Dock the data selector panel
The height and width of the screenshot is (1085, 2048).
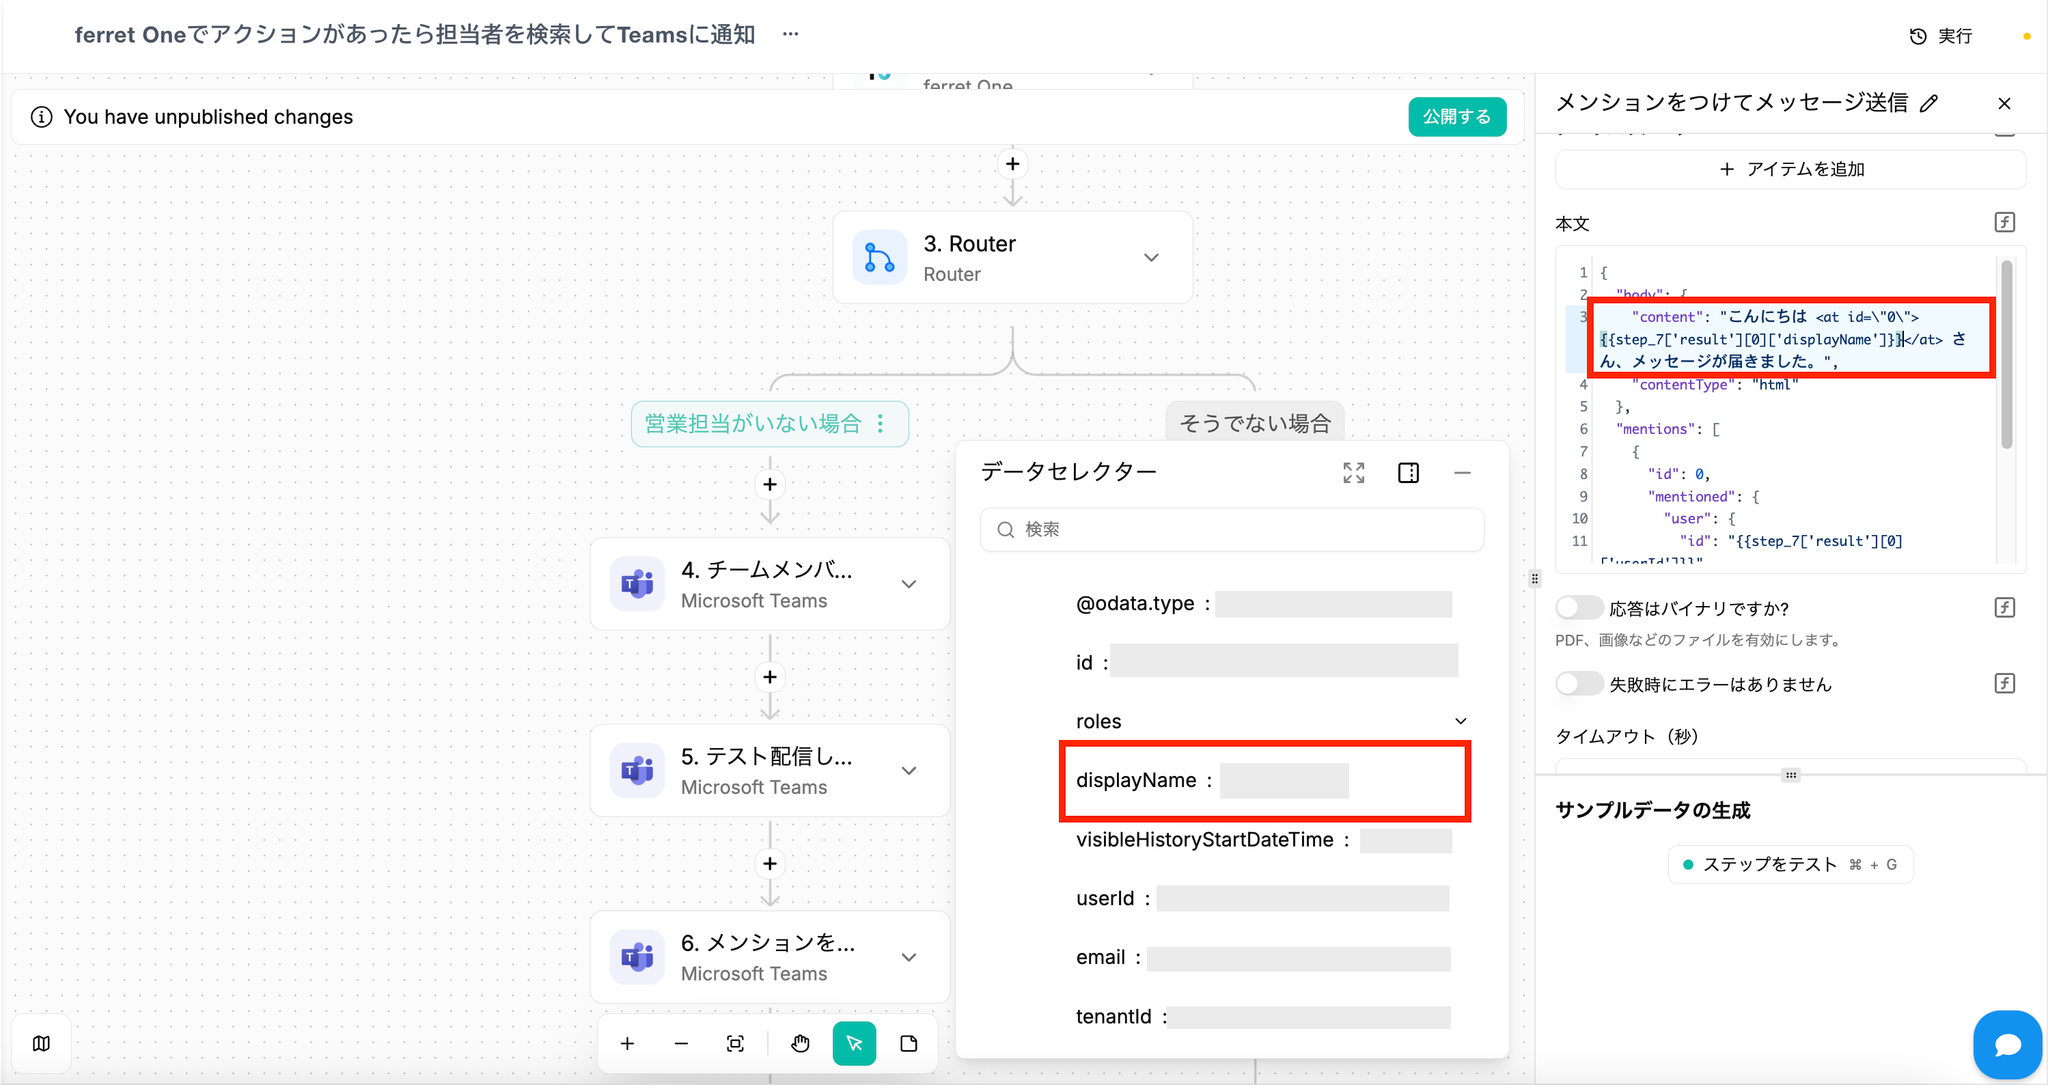tap(1408, 473)
